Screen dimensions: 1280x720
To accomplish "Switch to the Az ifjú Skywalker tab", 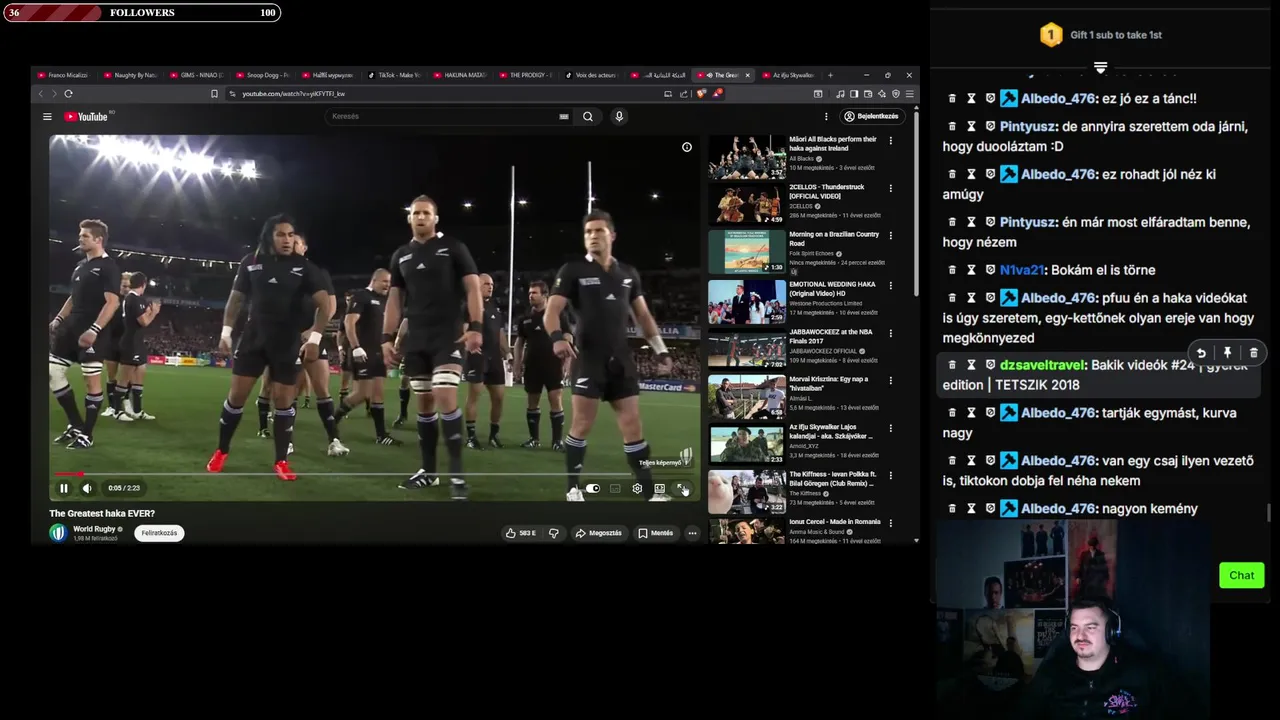I will [789, 75].
